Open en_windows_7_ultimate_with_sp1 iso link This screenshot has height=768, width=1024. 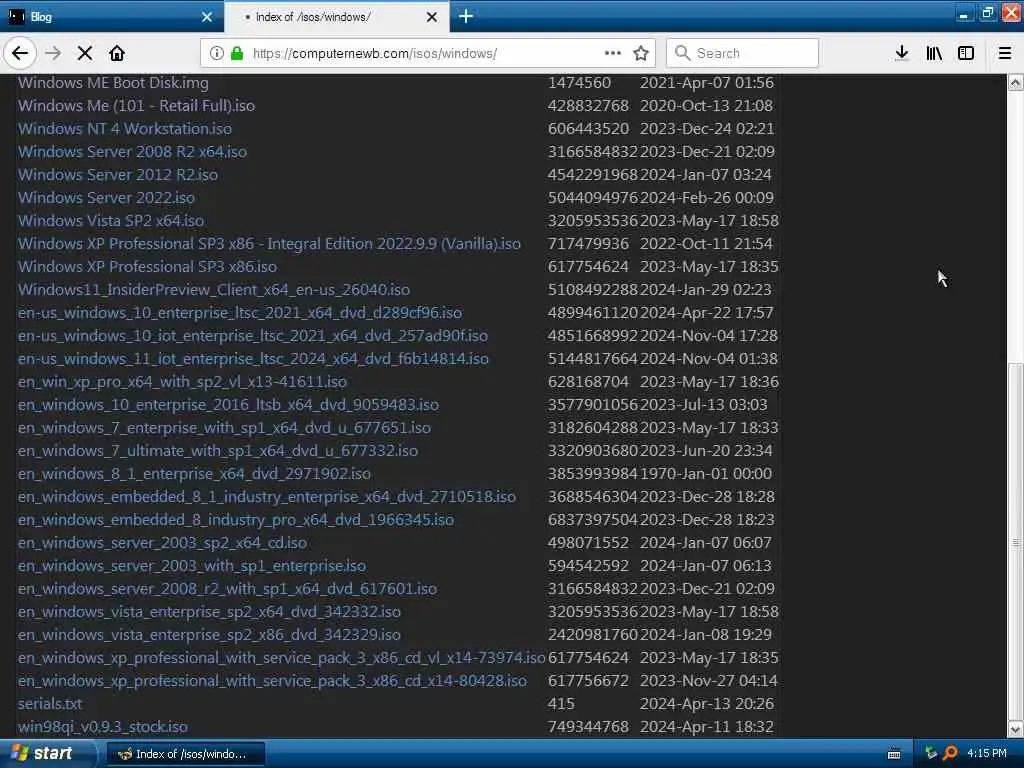[217, 451]
